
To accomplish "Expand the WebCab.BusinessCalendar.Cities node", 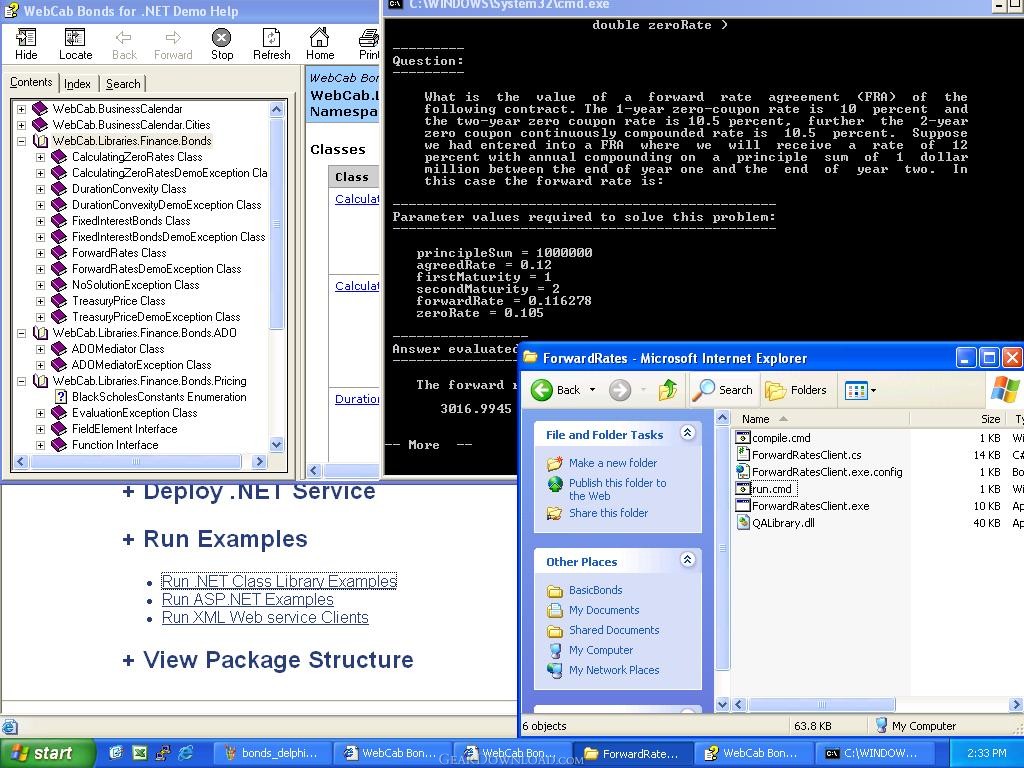I will [22, 125].
